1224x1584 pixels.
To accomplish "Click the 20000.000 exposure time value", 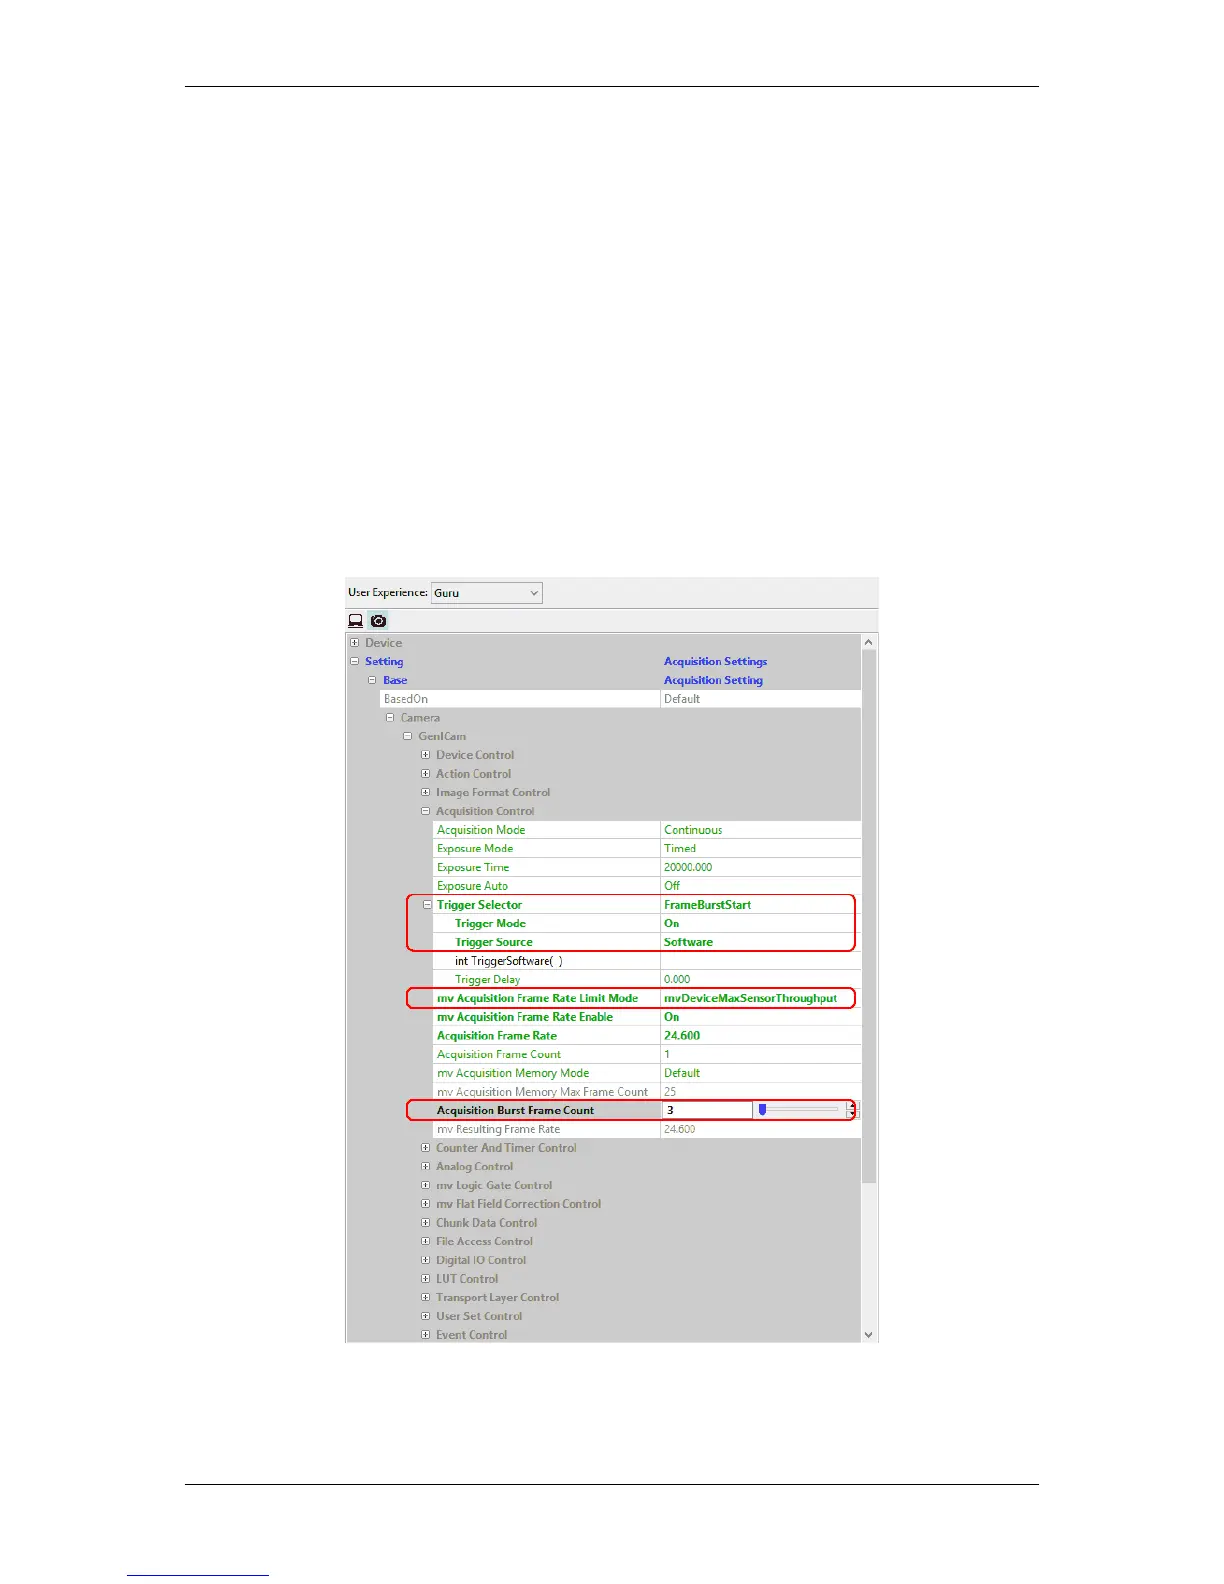I will (x=688, y=867).
